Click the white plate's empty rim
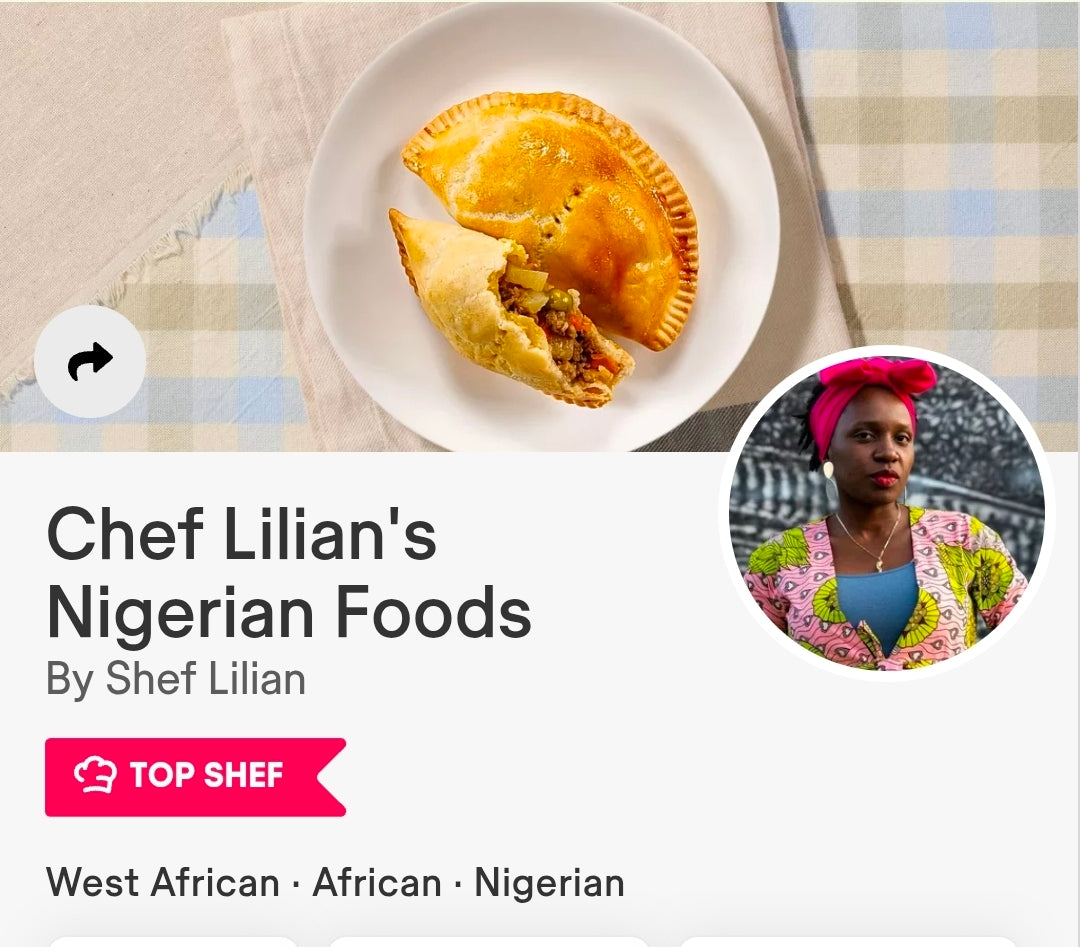Screen dimensions: 1080x947 coord(730,138)
